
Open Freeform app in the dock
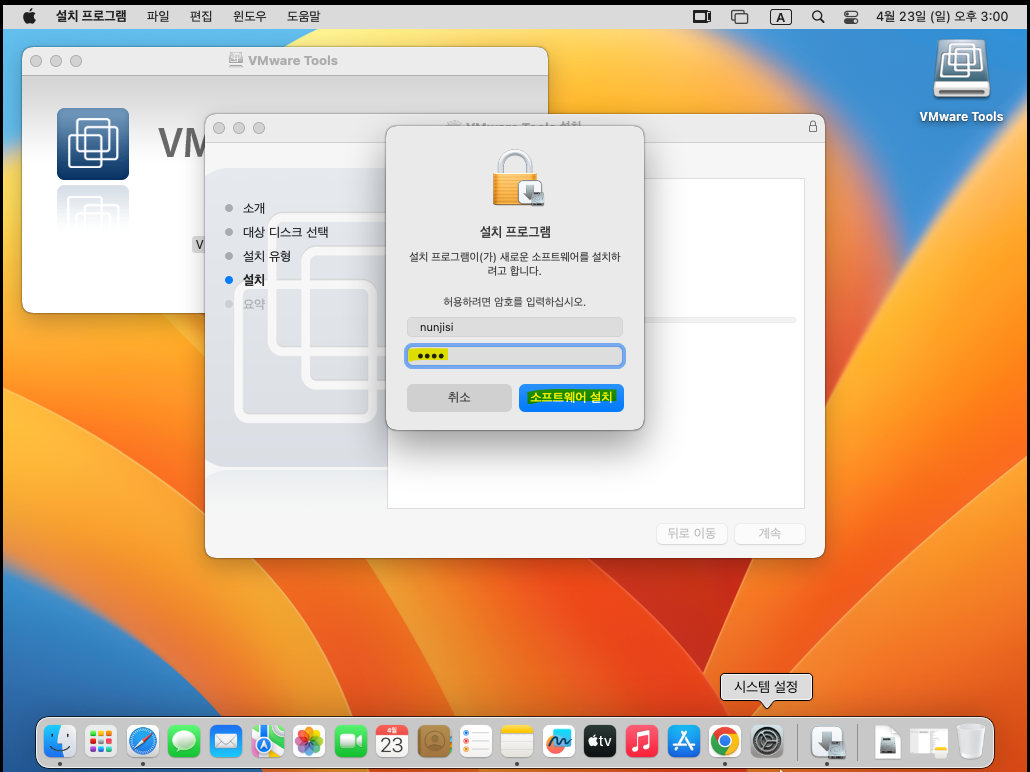(x=559, y=742)
